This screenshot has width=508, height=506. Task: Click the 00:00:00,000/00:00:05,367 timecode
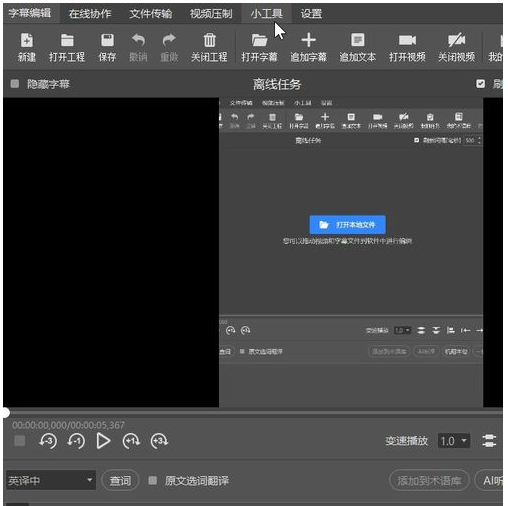coord(68,425)
